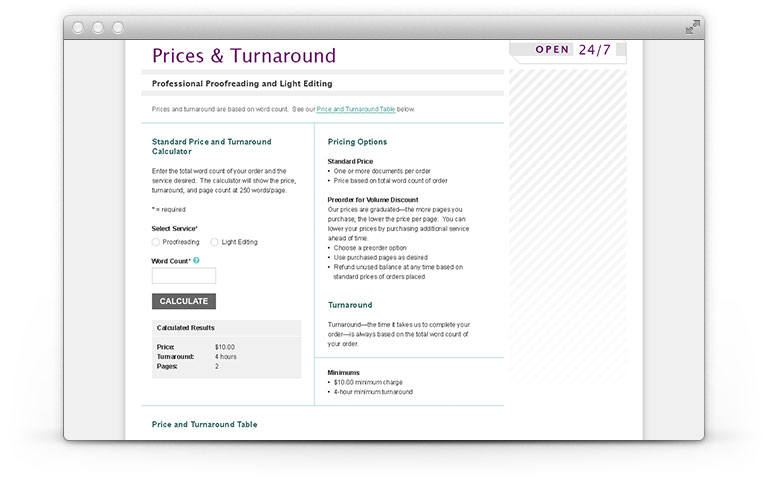This screenshot has width=768, height=480.
Task: Click the Pricing Options heading
Action: point(357,142)
